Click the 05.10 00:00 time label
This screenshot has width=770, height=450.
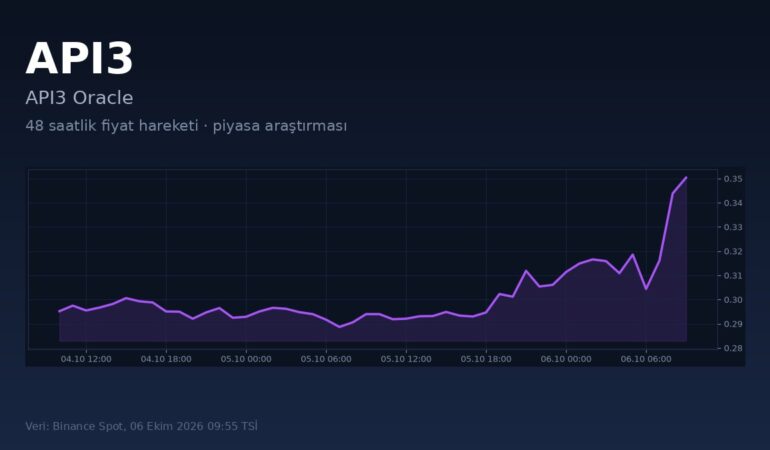click(x=246, y=359)
